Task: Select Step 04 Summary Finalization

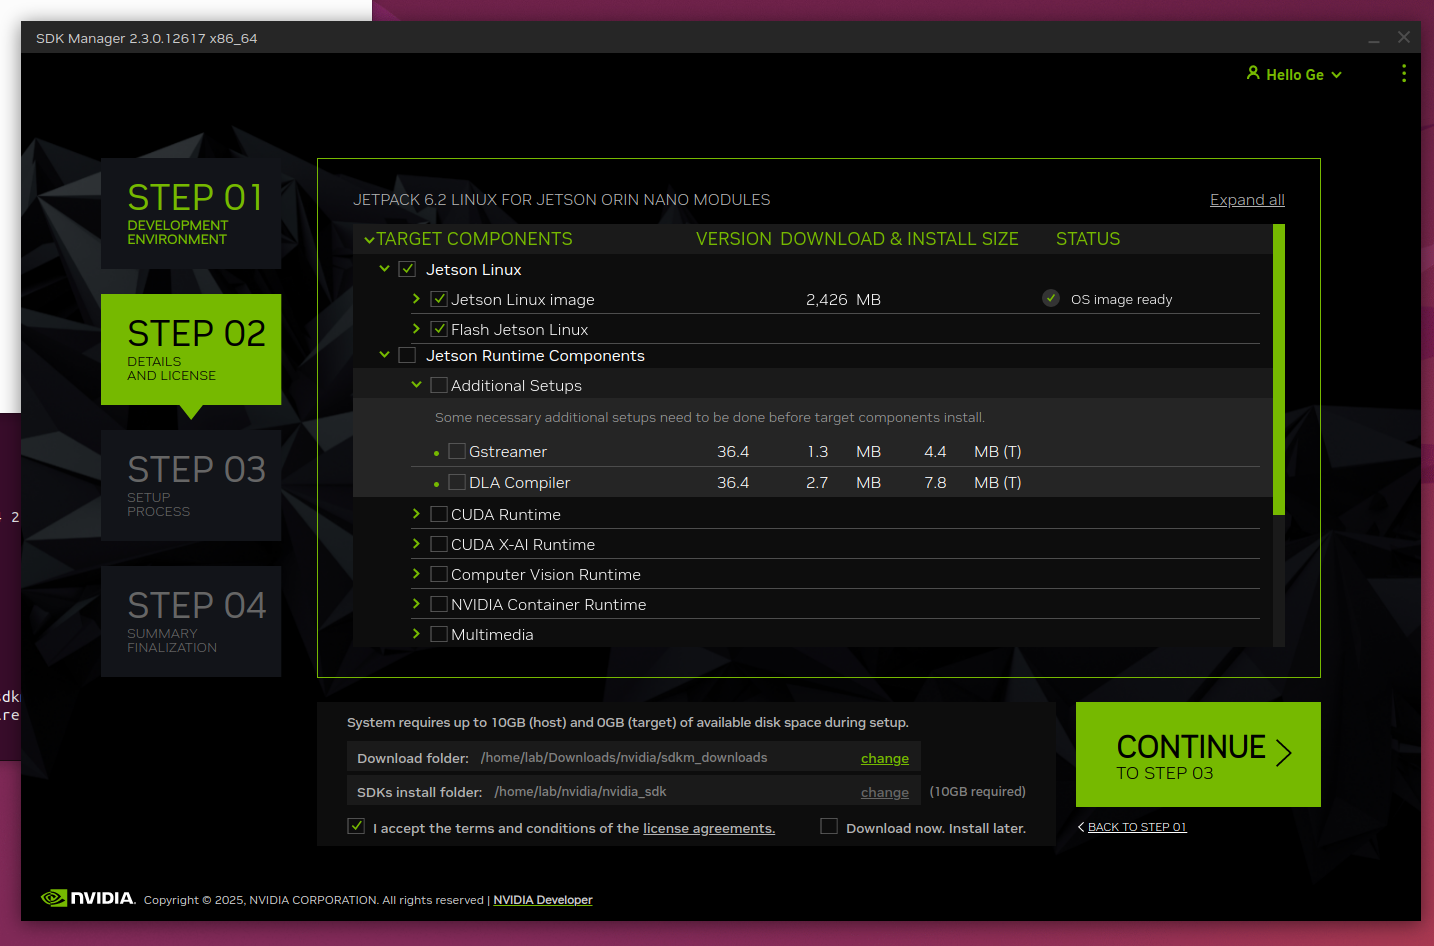Action: (191, 621)
